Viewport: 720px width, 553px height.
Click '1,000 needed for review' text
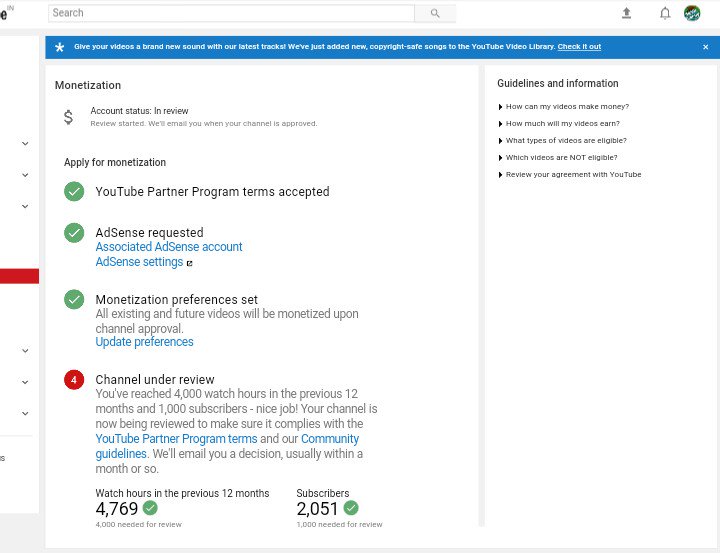[x=339, y=525]
